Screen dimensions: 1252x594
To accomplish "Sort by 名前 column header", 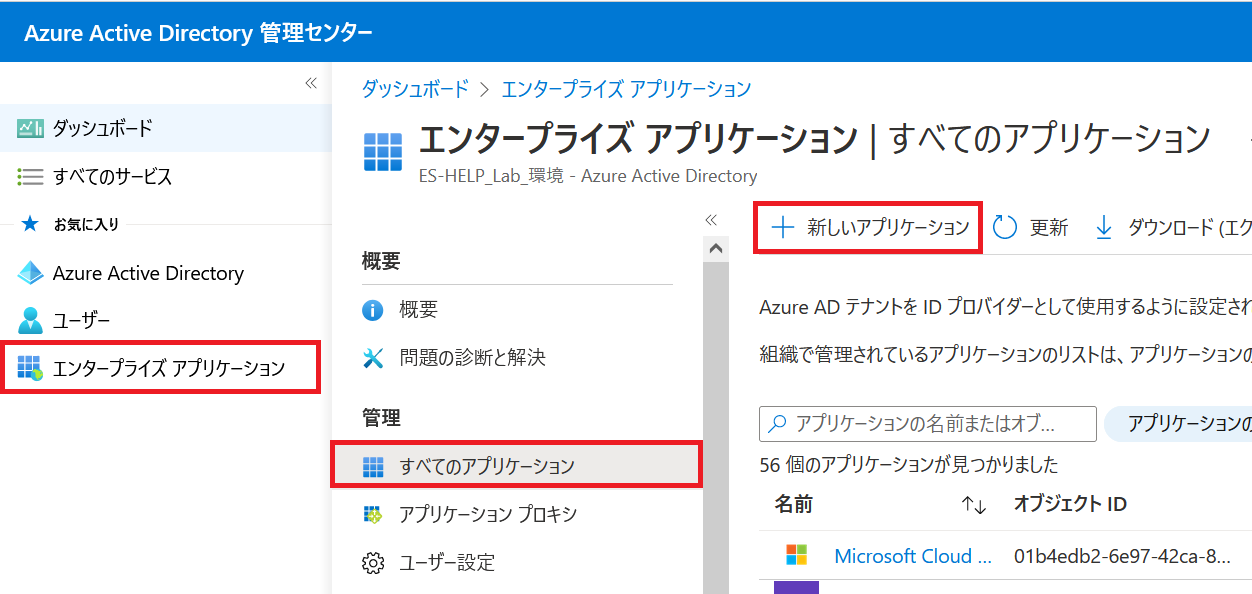I will click(794, 505).
